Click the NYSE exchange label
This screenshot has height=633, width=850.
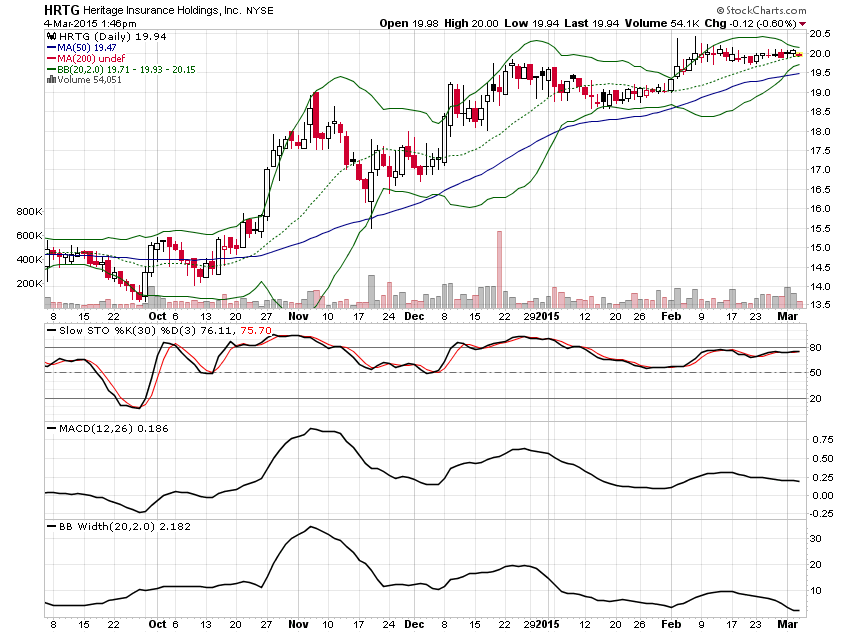[x=260, y=11]
